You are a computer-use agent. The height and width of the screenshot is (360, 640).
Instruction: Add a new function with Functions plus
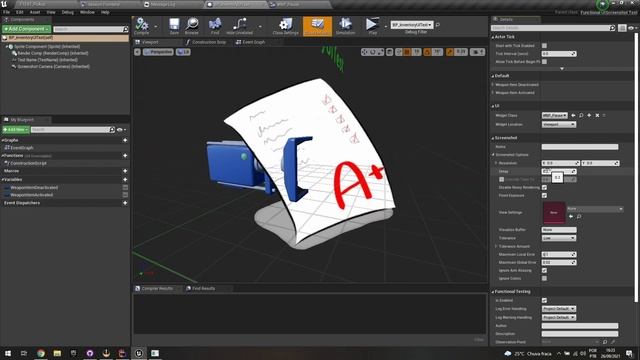tap(125, 156)
